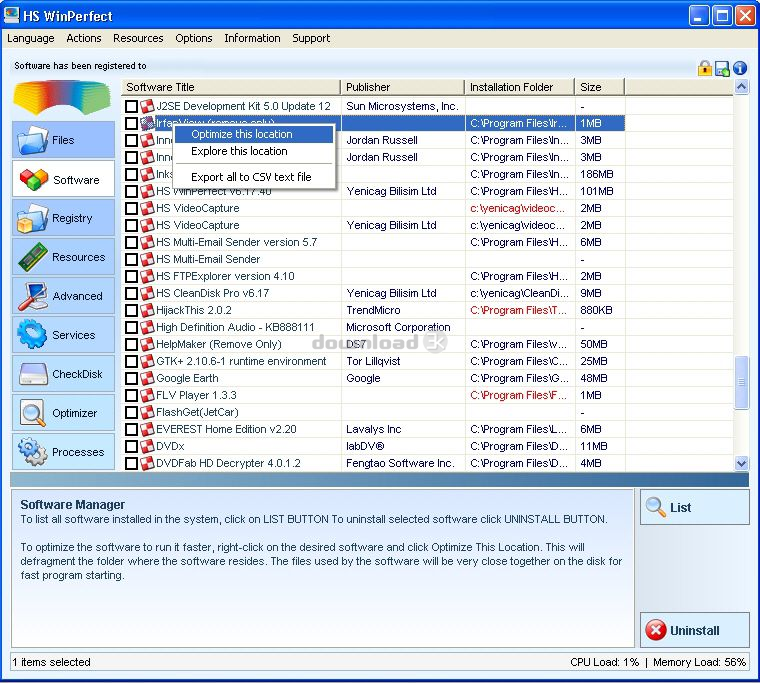The height and width of the screenshot is (683, 760).
Task: Check the High Definition Audio checkbox
Action: [131, 327]
